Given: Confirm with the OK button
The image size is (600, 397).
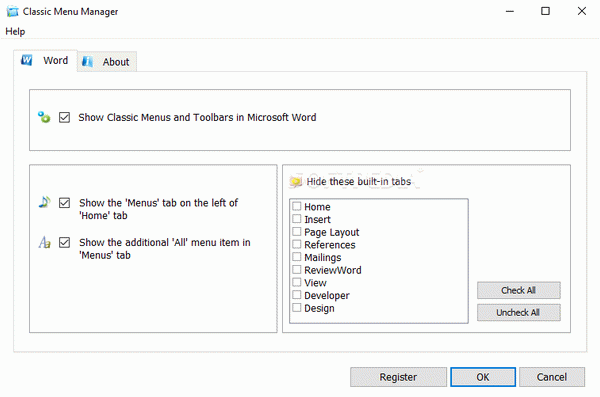Looking at the screenshot, I should 483,377.
